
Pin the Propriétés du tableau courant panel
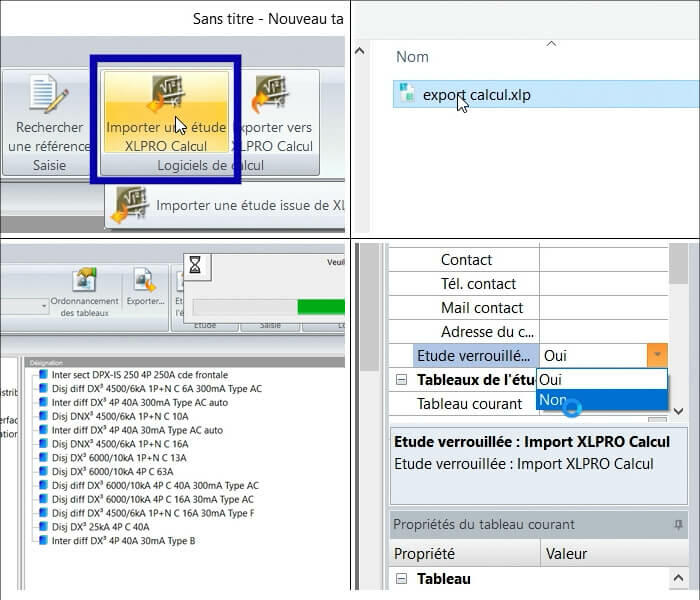(678, 524)
